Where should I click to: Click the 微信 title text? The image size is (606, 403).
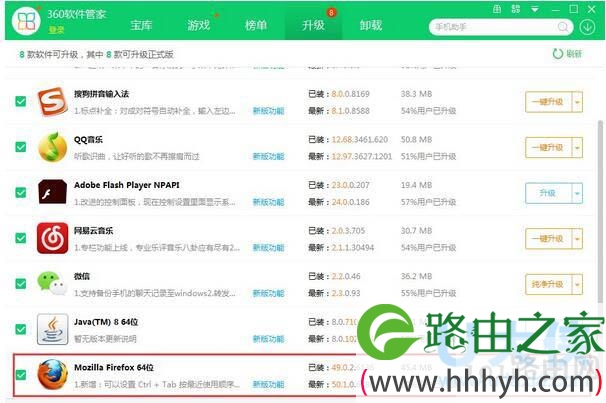82,276
